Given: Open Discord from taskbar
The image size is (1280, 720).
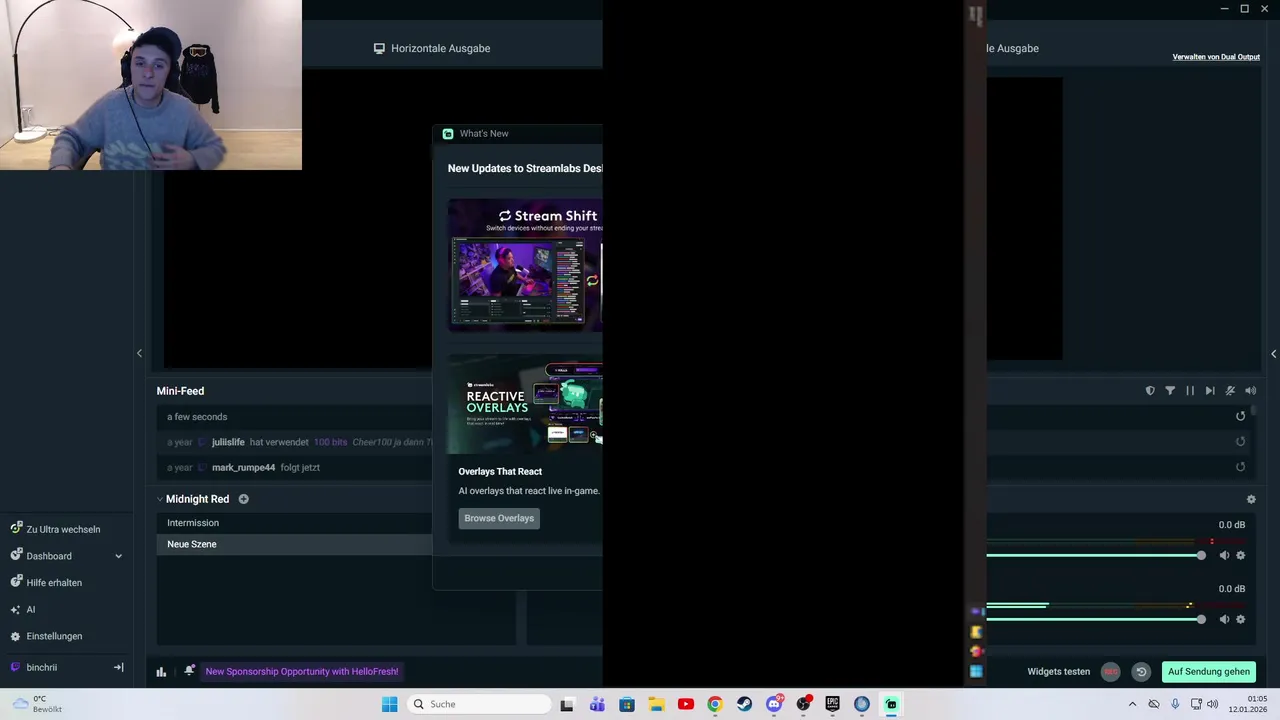Looking at the screenshot, I should click(x=774, y=704).
